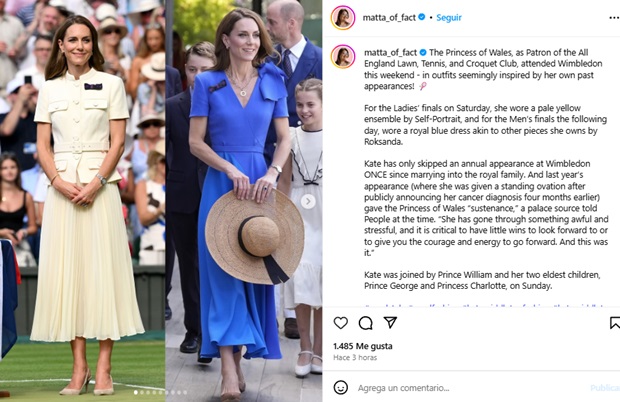
Task: Open the matta_of_fact username in the header
Action: click(389, 17)
